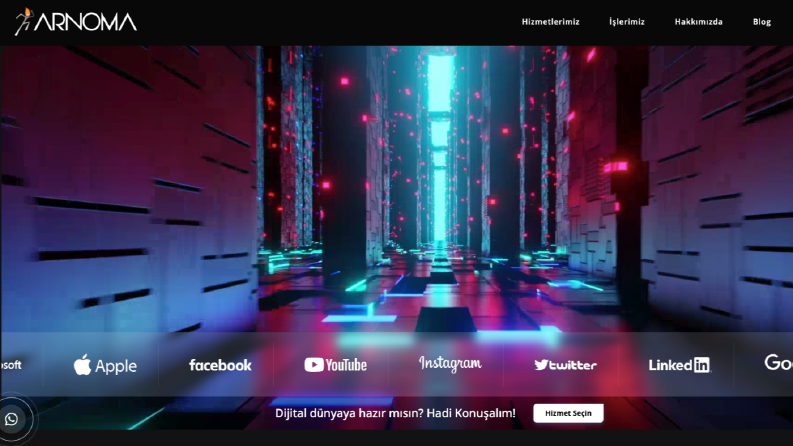
Task: Click the YouTube logo in brand strip
Action: coord(335,365)
